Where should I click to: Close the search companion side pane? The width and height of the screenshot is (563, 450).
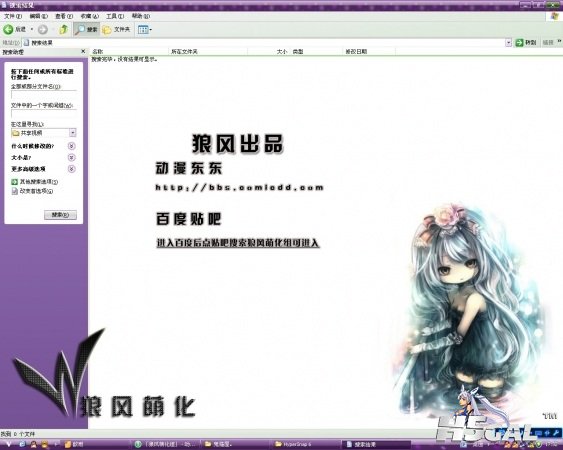click(83, 51)
